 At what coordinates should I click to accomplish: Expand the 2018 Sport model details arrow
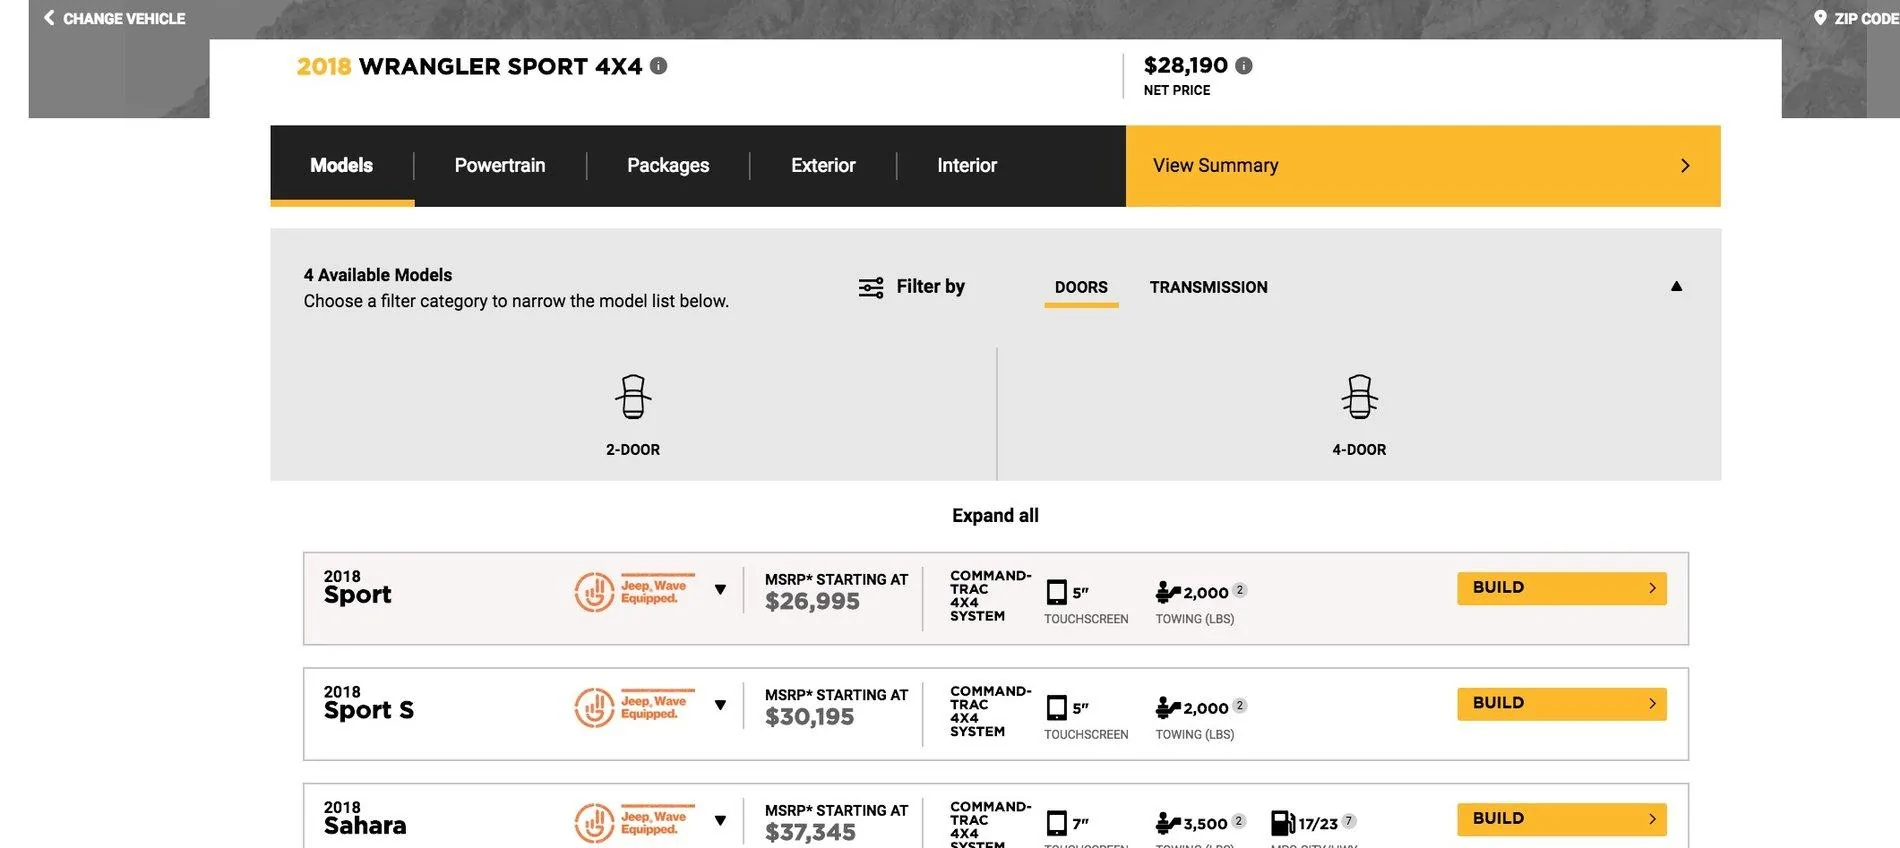(720, 590)
